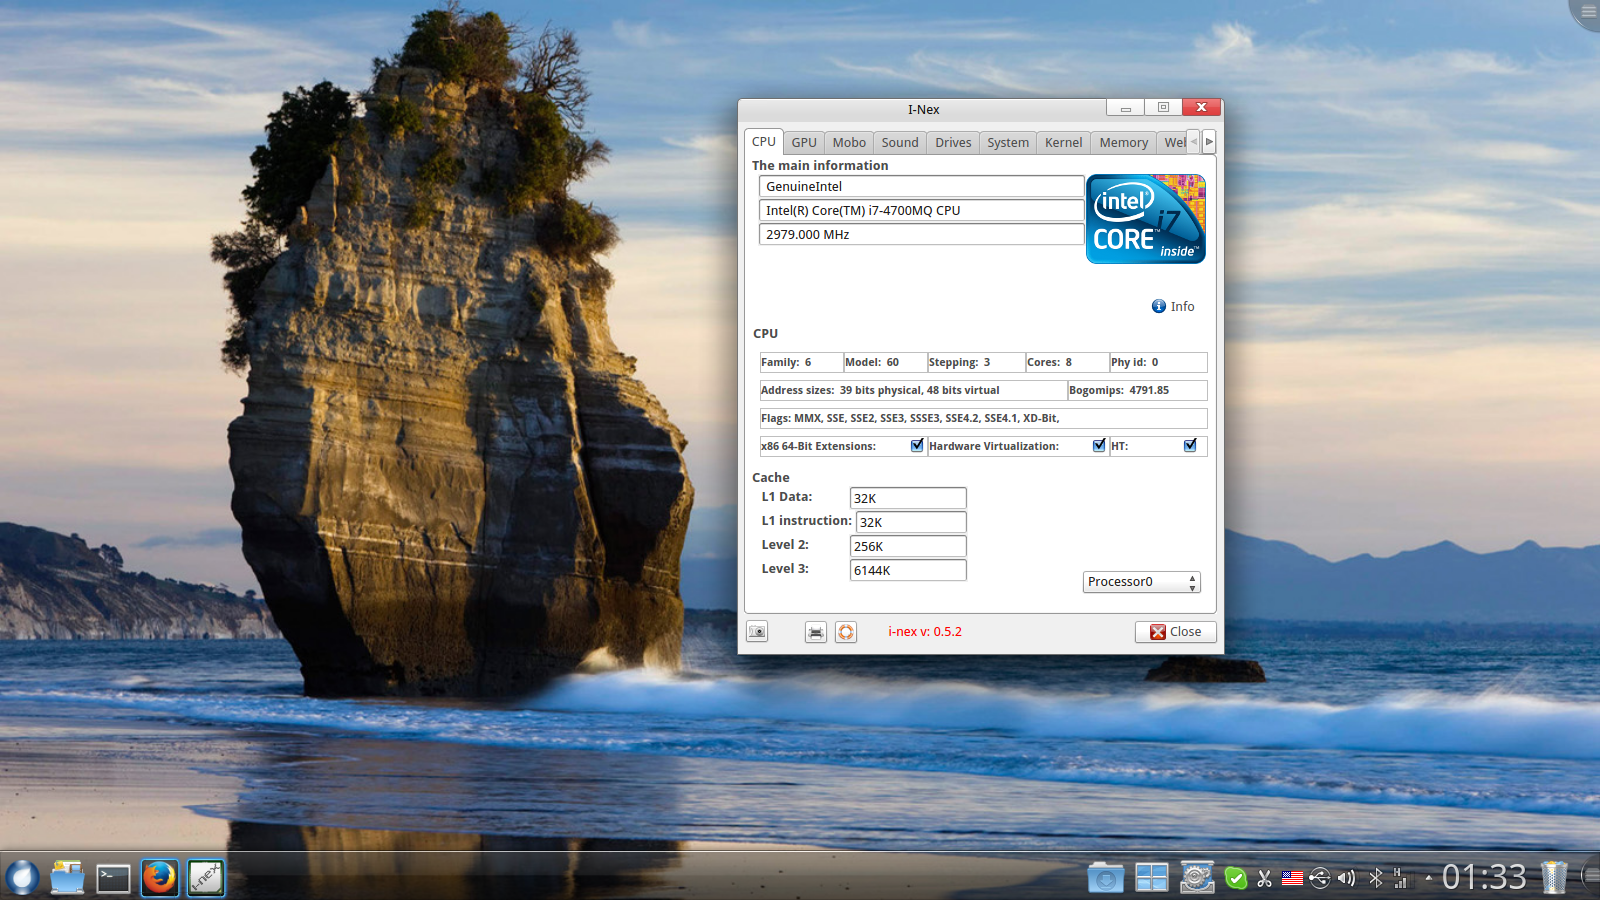Click the scissors clipboard tray icon
1600x900 pixels.
pyautogui.click(x=1264, y=878)
